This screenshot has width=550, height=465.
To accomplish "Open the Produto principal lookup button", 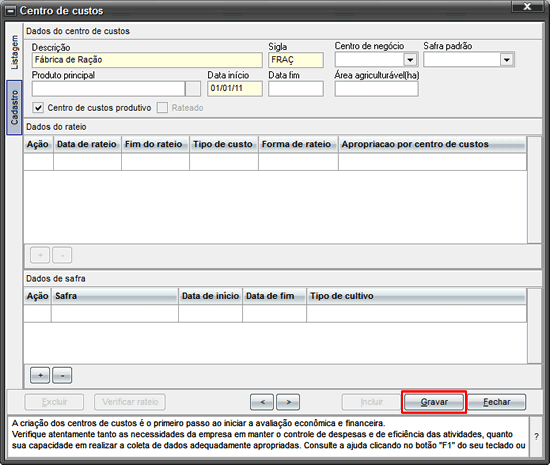I will pos(193,89).
